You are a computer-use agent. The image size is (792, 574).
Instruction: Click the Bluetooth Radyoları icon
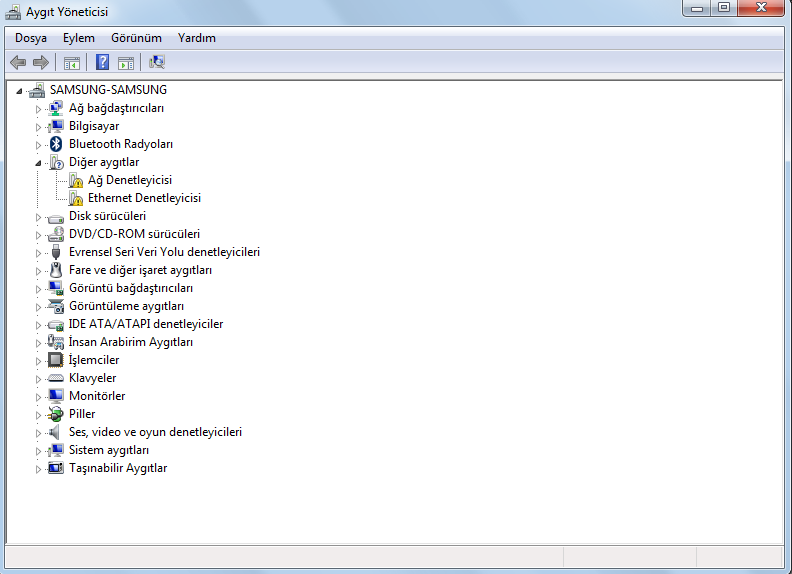56,144
